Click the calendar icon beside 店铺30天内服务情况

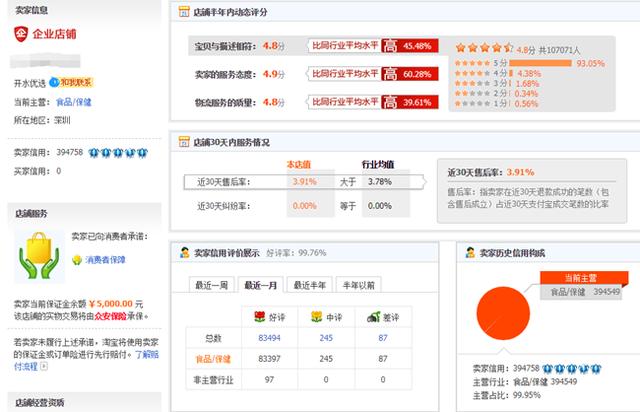[x=184, y=142]
